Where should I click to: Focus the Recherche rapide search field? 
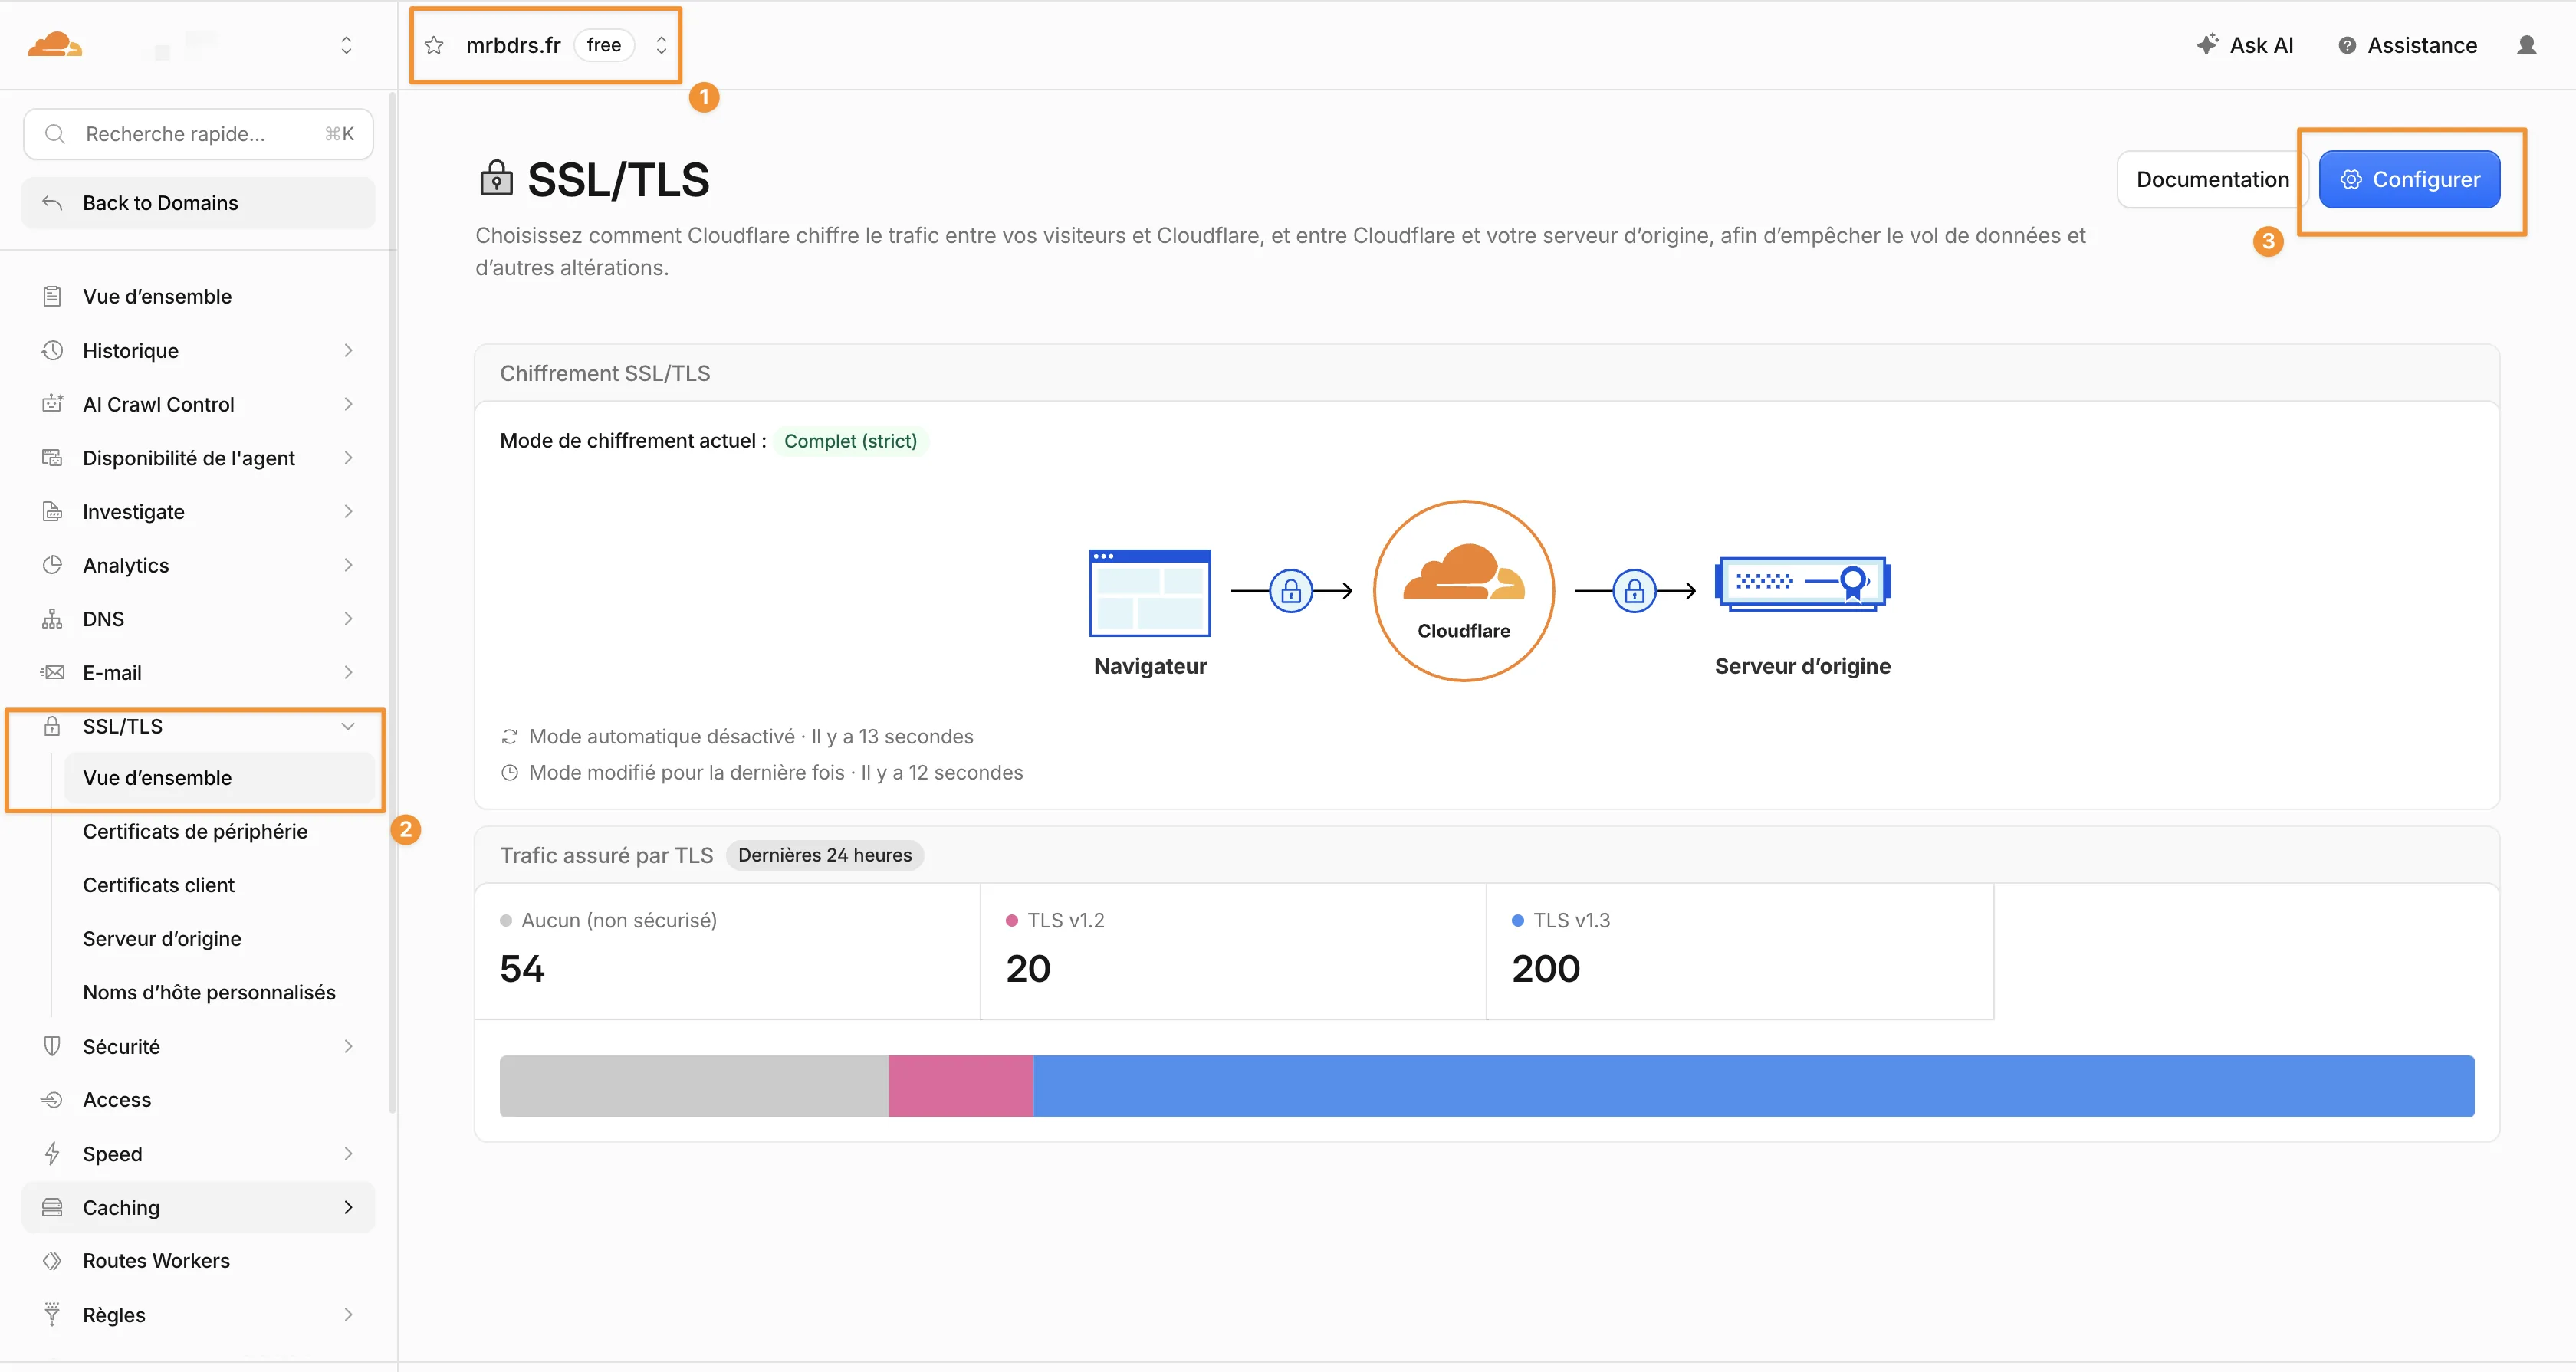(198, 134)
